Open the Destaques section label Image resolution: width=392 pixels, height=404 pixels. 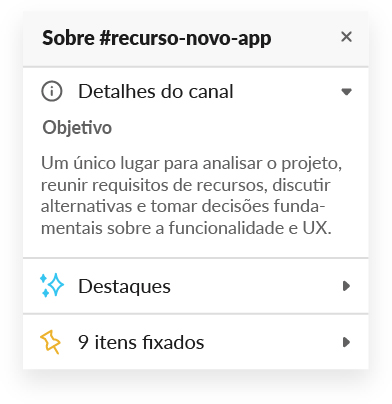tap(124, 286)
